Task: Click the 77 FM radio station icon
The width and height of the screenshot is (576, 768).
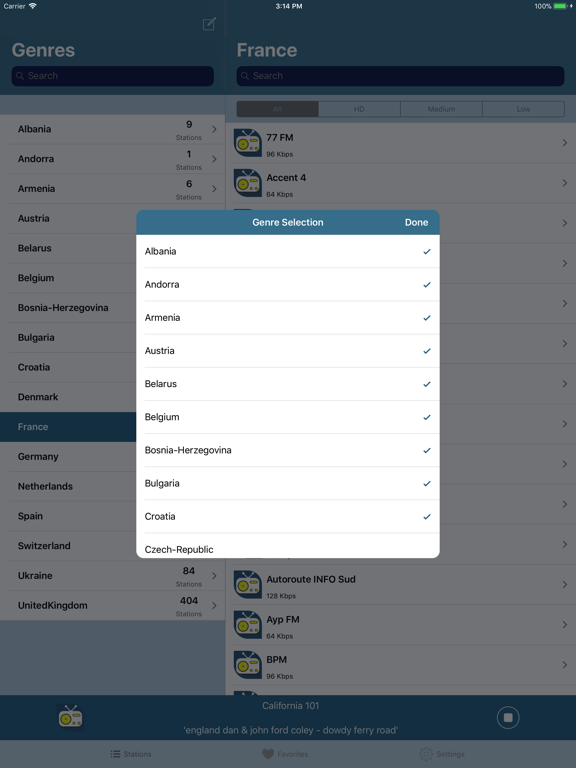Action: 247,143
